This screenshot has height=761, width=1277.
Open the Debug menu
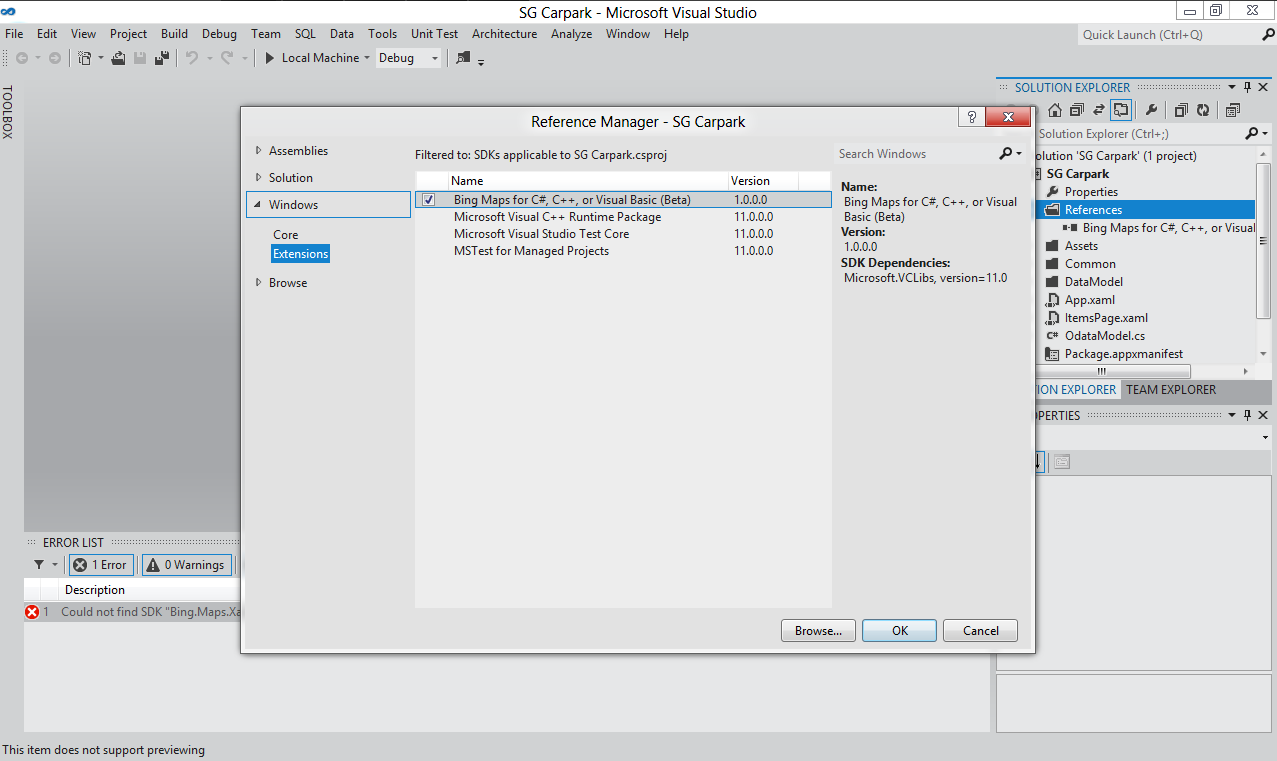click(220, 34)
